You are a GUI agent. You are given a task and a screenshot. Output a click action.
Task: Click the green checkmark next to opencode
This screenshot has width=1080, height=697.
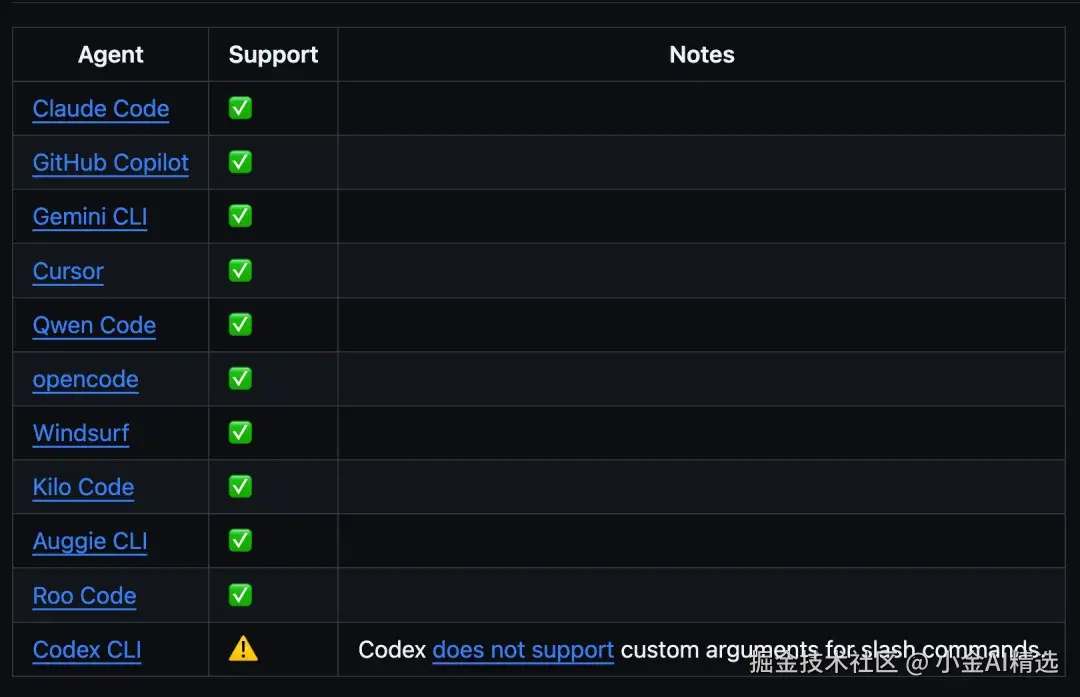click(240, 378)
